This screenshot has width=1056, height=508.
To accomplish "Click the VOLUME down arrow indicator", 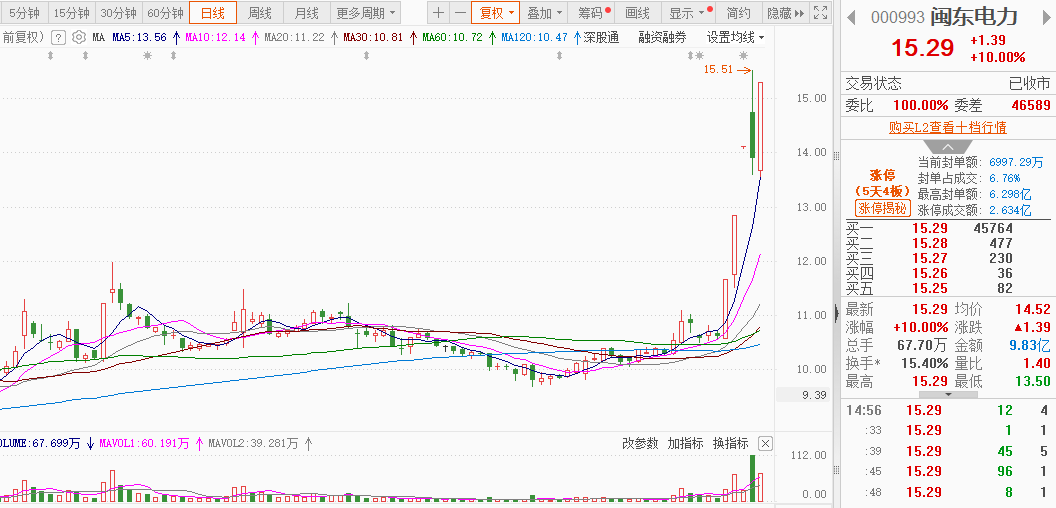I will [x=90, y=443].
